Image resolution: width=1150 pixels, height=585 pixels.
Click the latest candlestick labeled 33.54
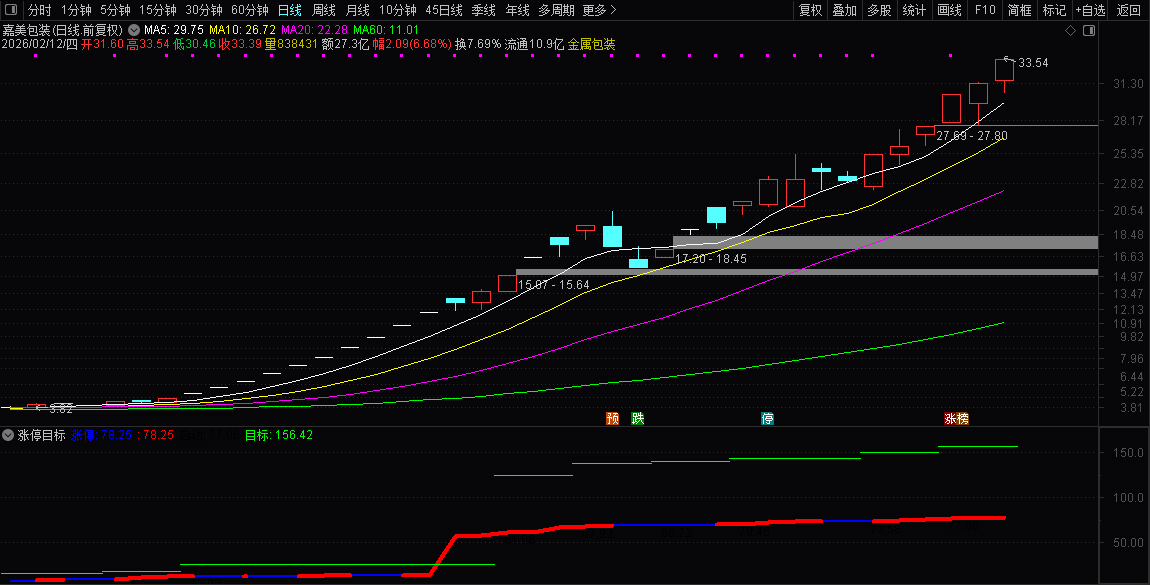click(x=1004, y=70)
